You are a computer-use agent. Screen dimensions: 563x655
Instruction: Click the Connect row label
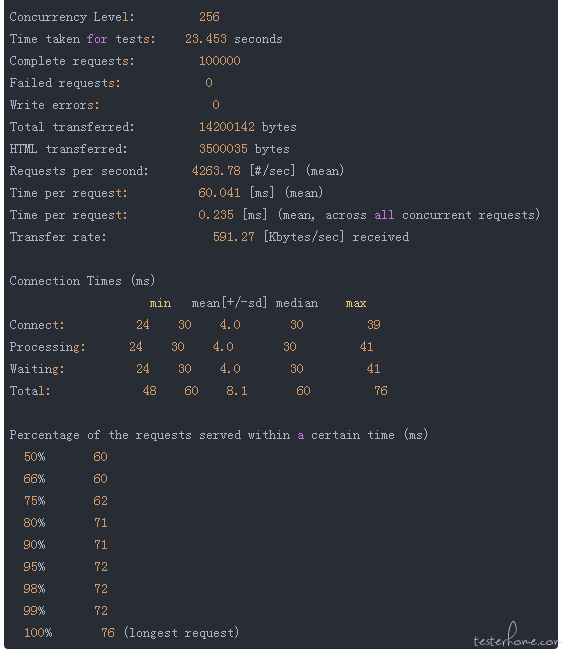pyautogui.click(x=37, y=325)
